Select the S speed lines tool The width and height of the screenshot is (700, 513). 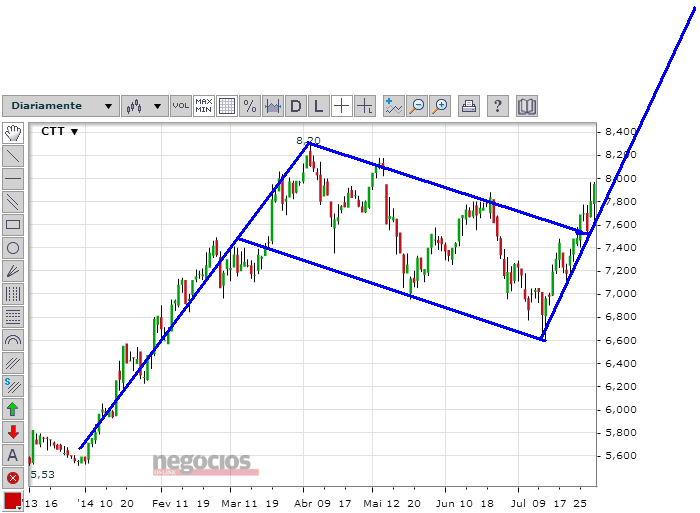tap(13, 386)
